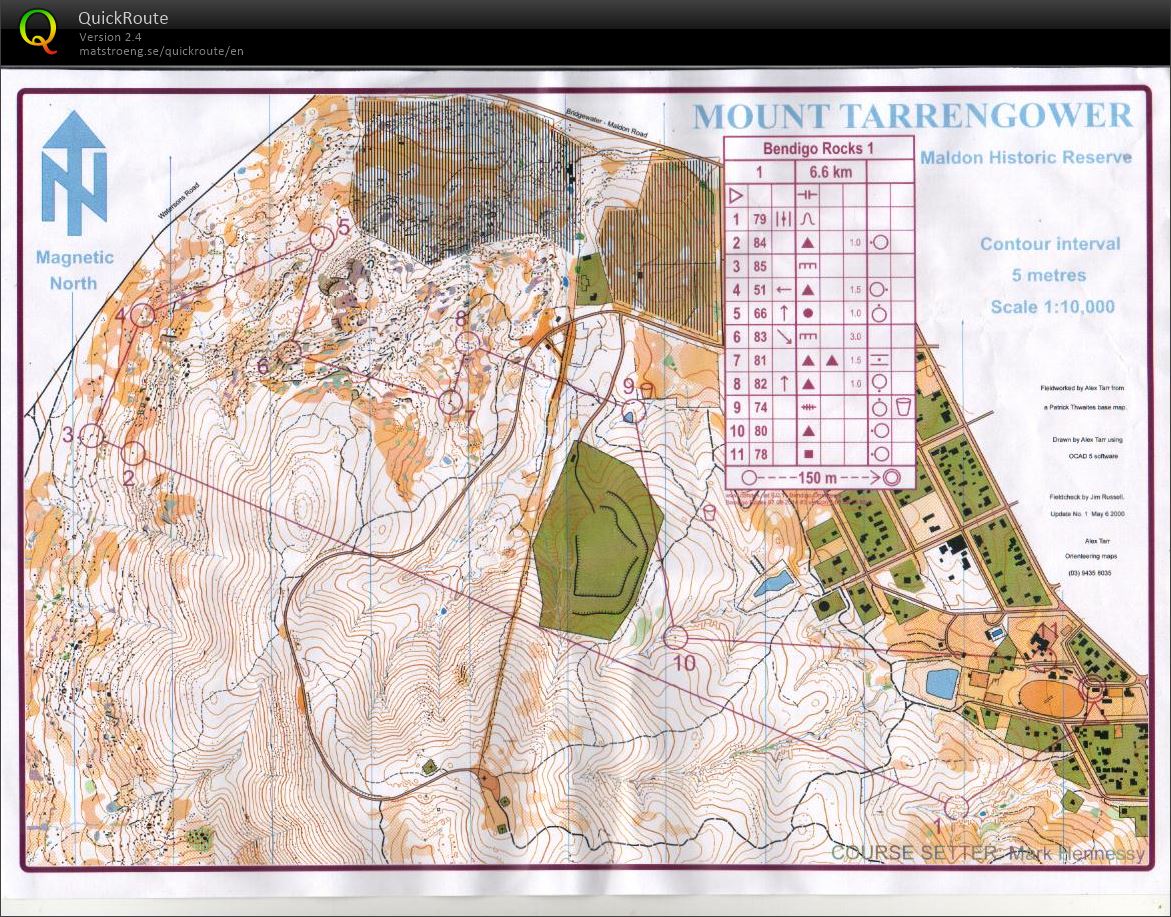Select control circle 4 on the map

pyautogui.click(x=143, y=315)
